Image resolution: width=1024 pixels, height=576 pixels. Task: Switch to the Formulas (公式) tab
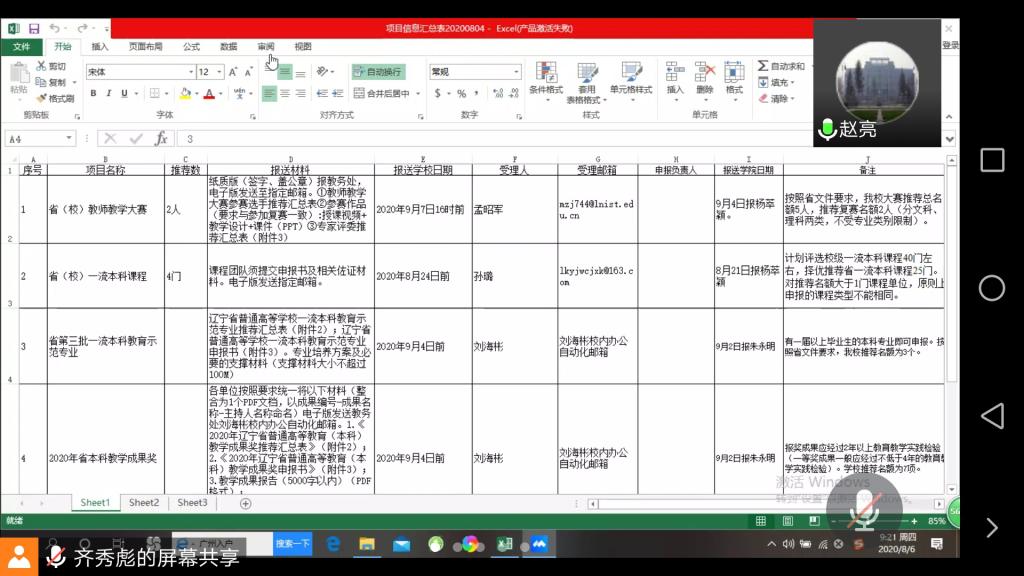pyautogui.click(x=191, y=46)
